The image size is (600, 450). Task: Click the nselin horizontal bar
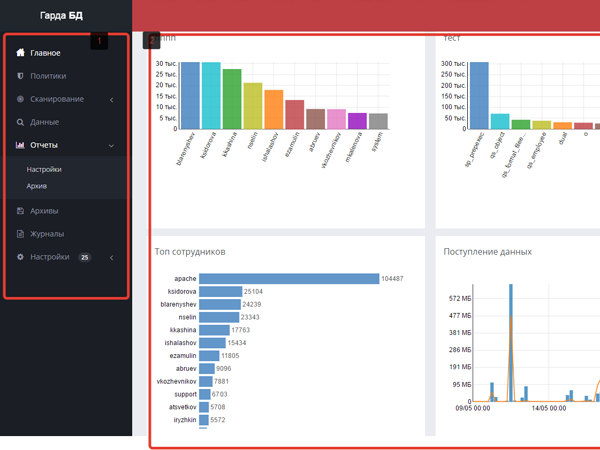(x=219, y=317)
